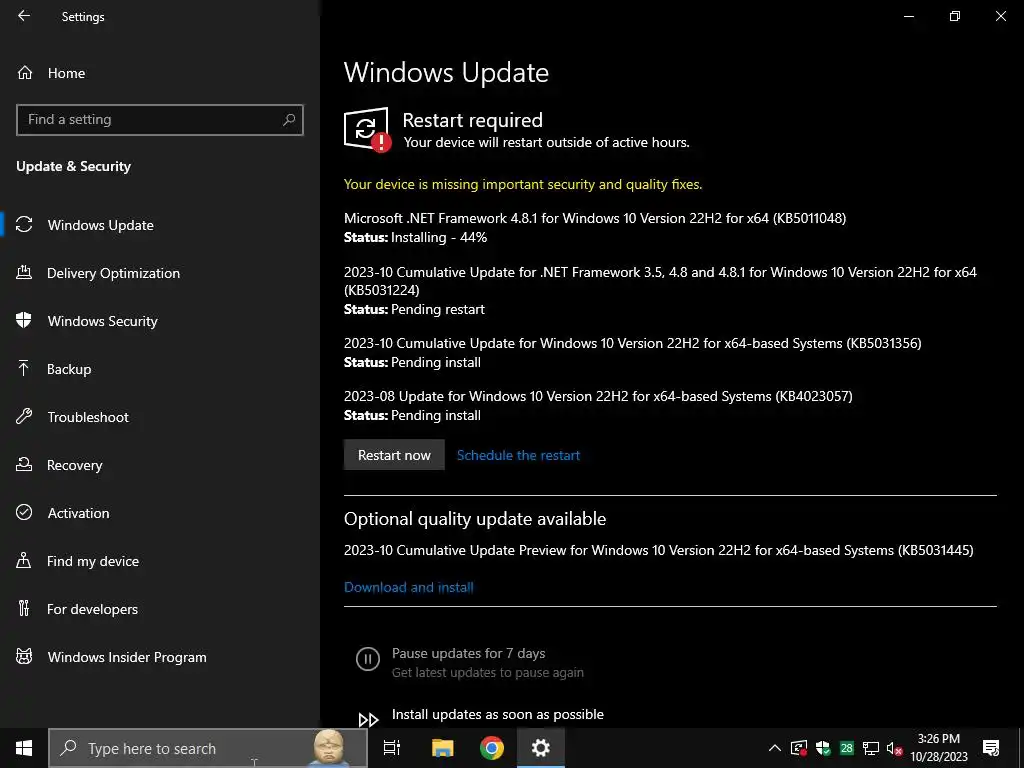
Task: Click the KB5031356 cumulative update text
Action: (633, 344)
